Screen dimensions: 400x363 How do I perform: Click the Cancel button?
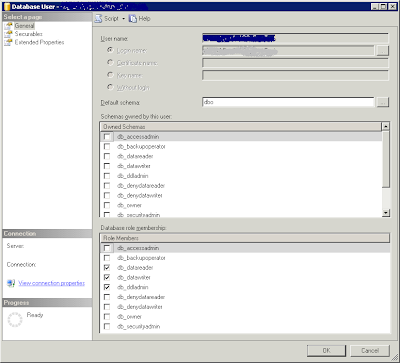coord(370,350)
